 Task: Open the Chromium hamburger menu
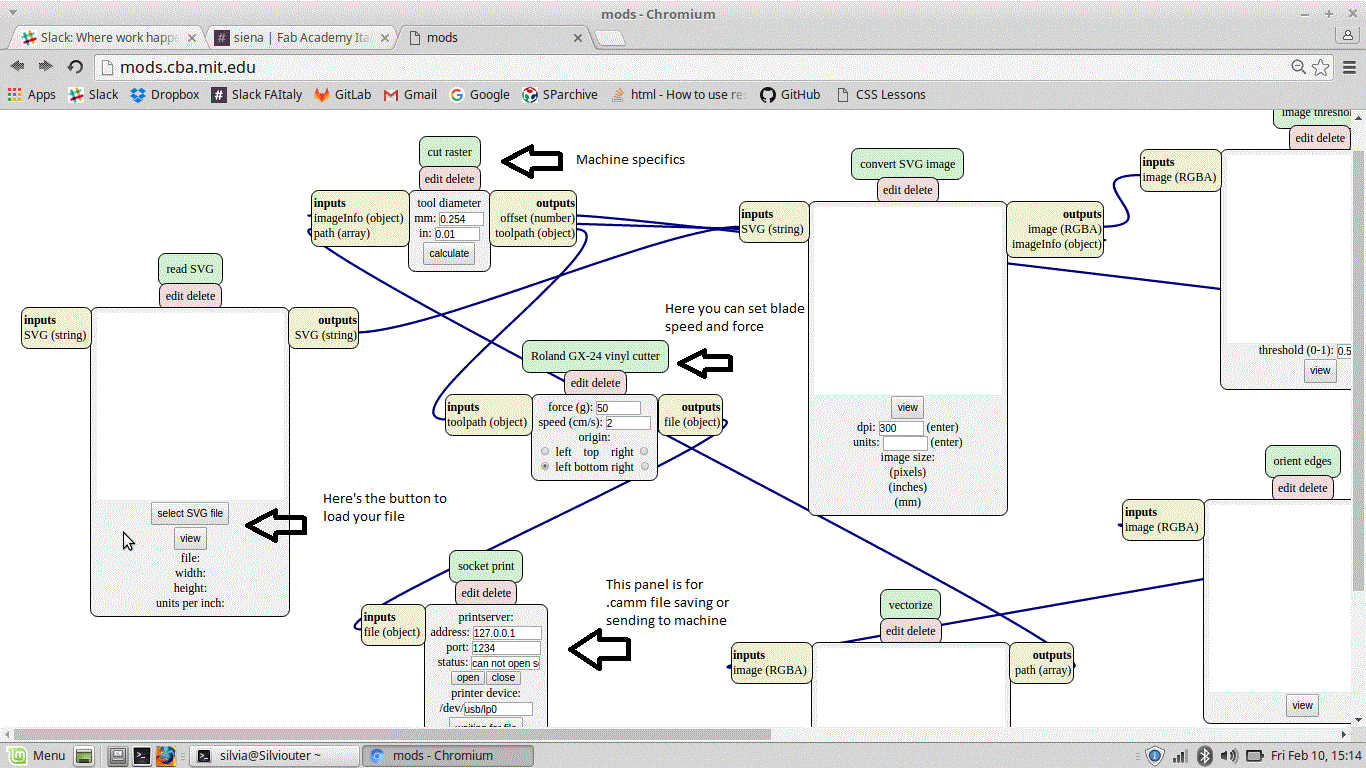point(1350,67)
